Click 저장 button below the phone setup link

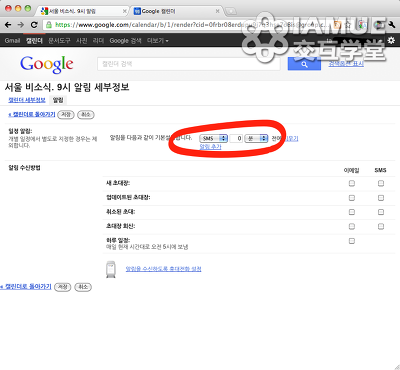coord(63,287)
